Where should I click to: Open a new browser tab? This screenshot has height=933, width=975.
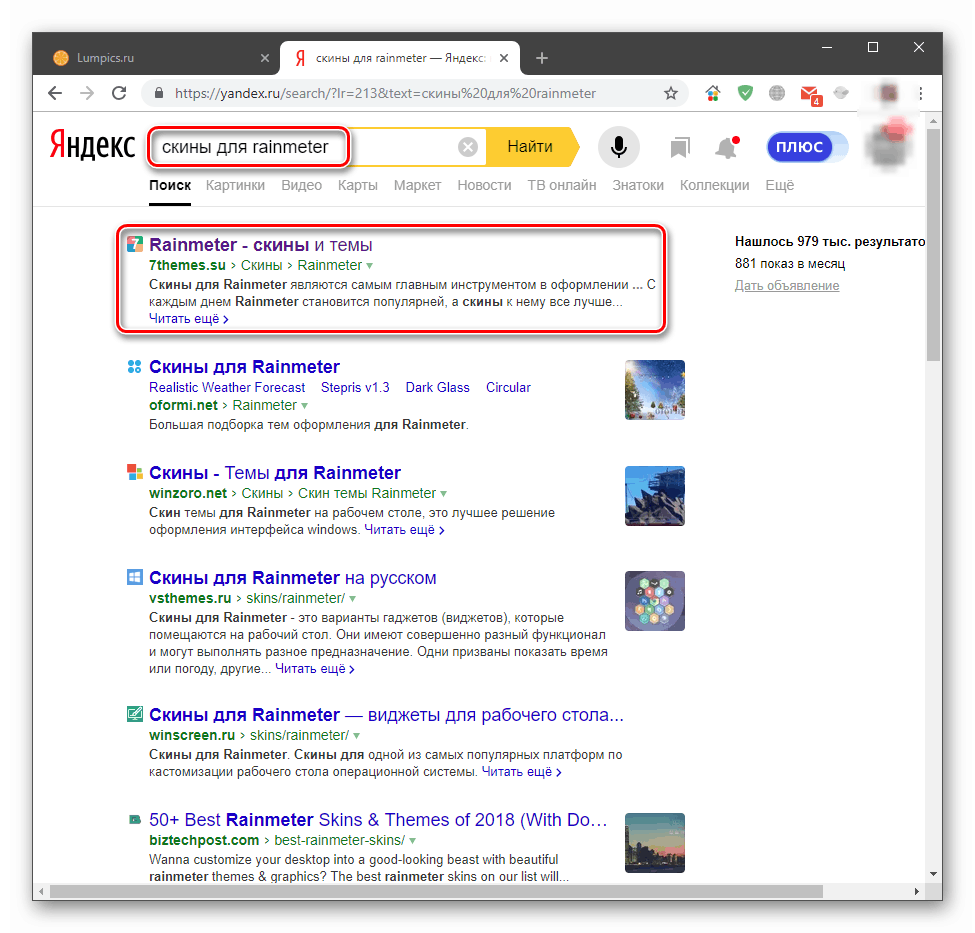542,58
